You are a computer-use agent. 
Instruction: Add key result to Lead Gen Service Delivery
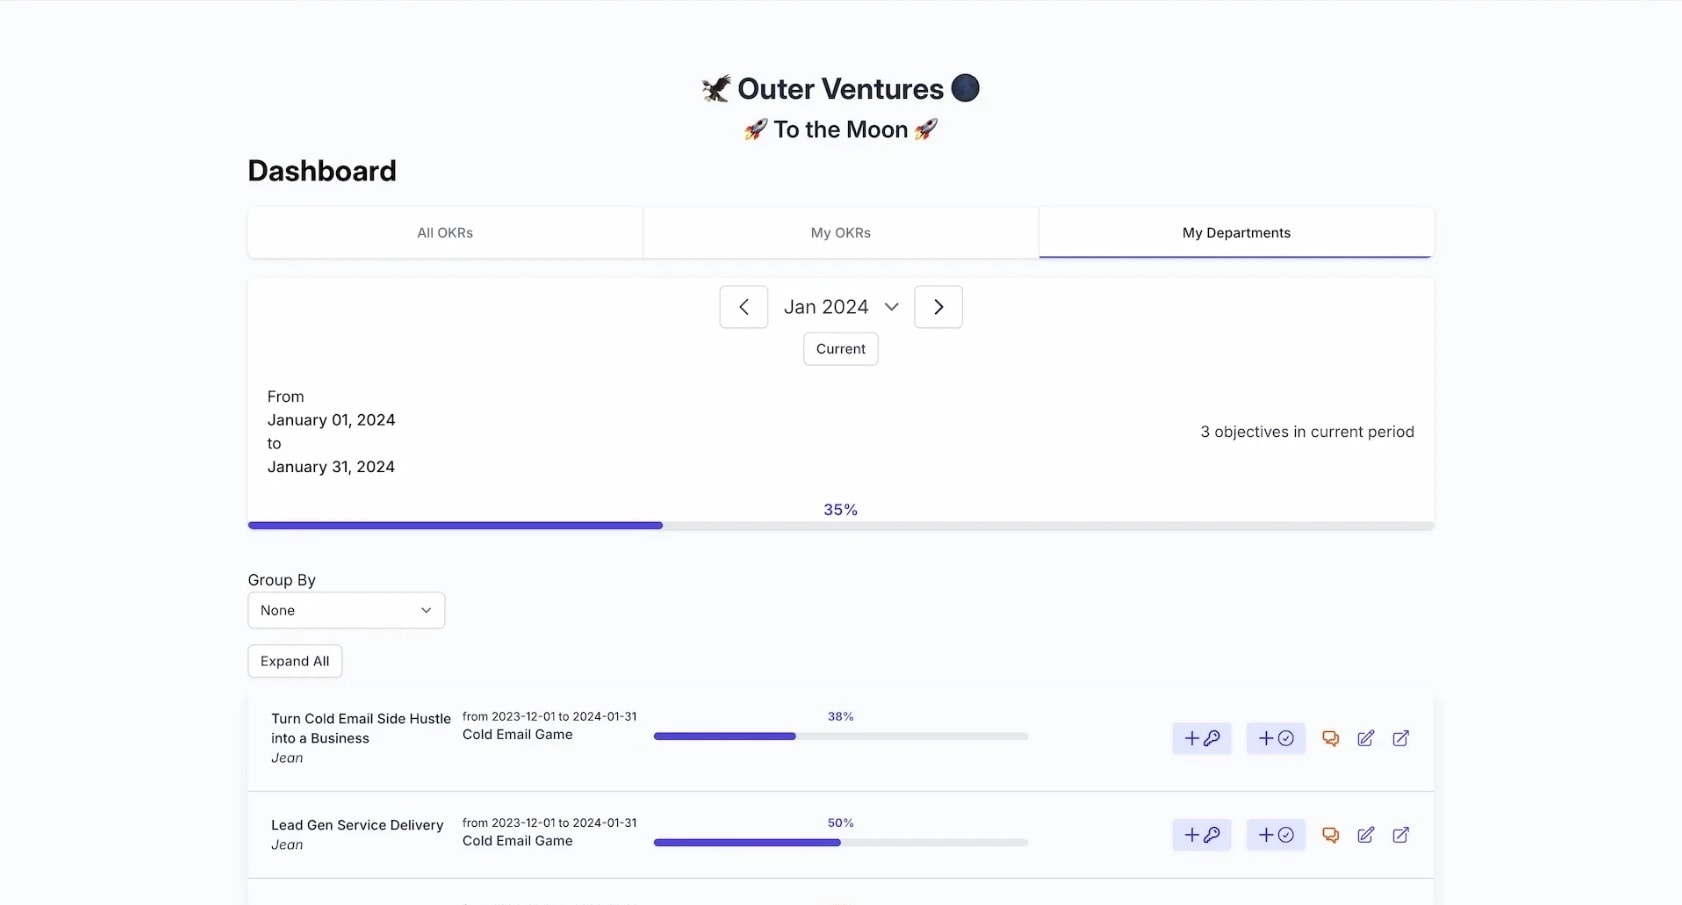coord(1201,835)
